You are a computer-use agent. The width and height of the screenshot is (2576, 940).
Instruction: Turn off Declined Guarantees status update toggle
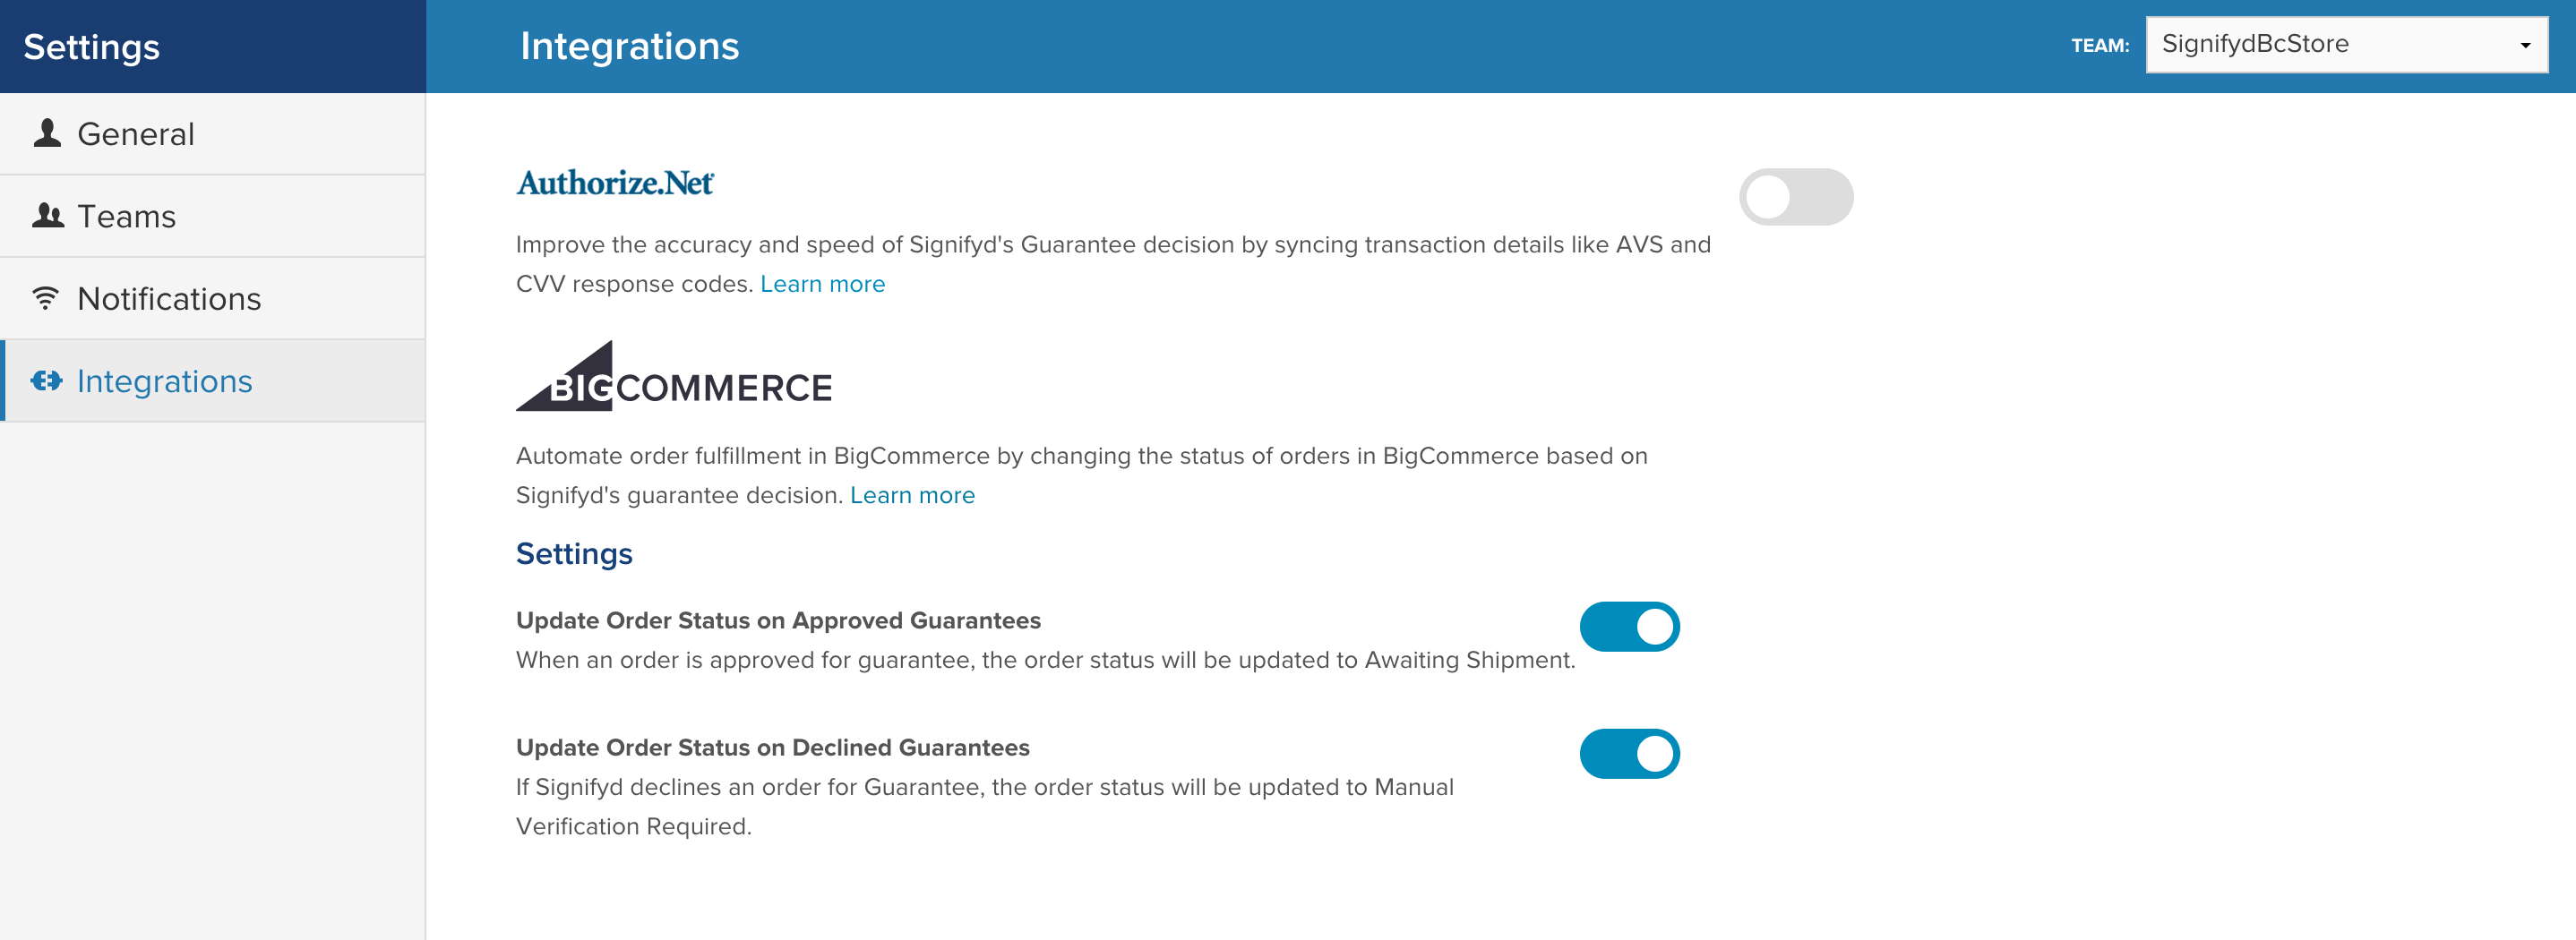click(1628, 754)
